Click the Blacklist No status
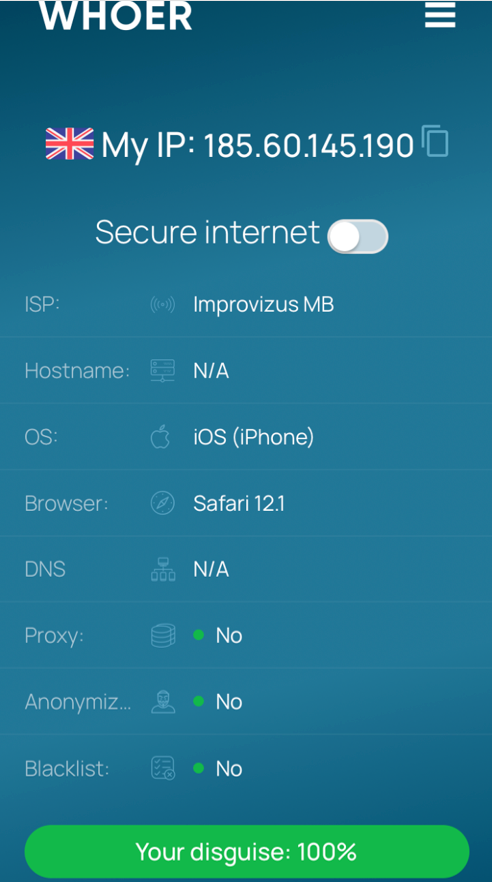 (x=218, y=768)
